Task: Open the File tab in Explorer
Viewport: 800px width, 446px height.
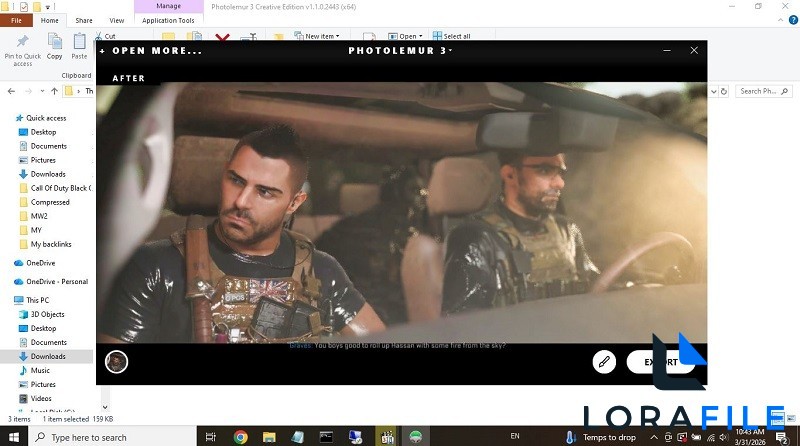Action: pos(16,20)
